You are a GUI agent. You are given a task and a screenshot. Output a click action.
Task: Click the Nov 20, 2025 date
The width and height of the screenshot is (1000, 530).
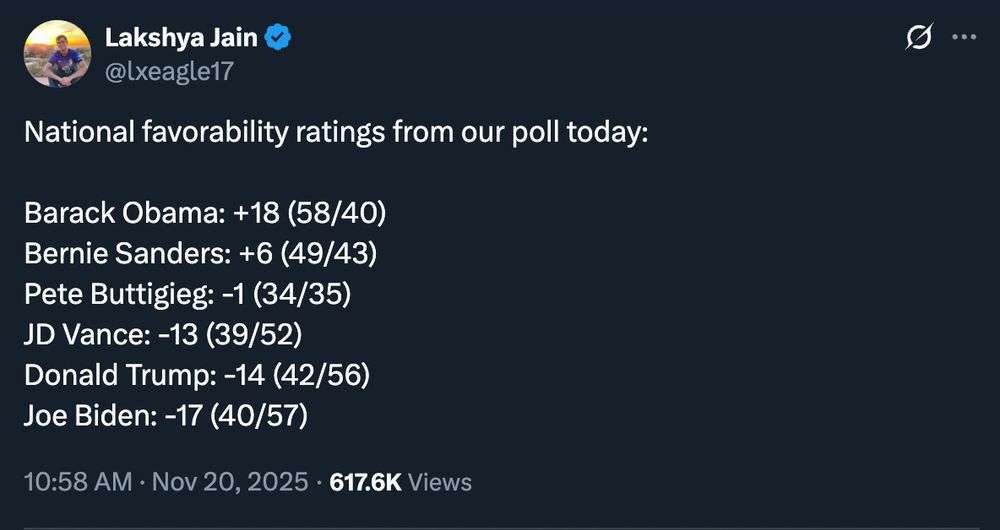pyautogui.click(x=230, y=482)
